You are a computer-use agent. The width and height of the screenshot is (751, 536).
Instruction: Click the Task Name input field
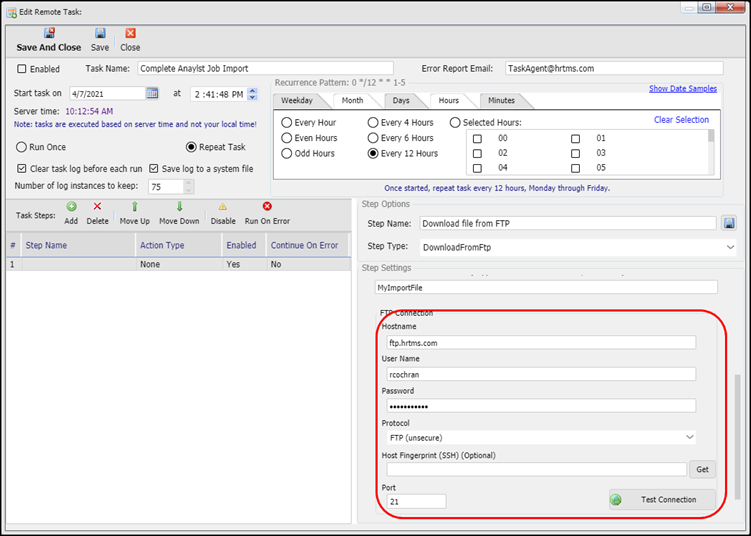(x=266, y=68)
